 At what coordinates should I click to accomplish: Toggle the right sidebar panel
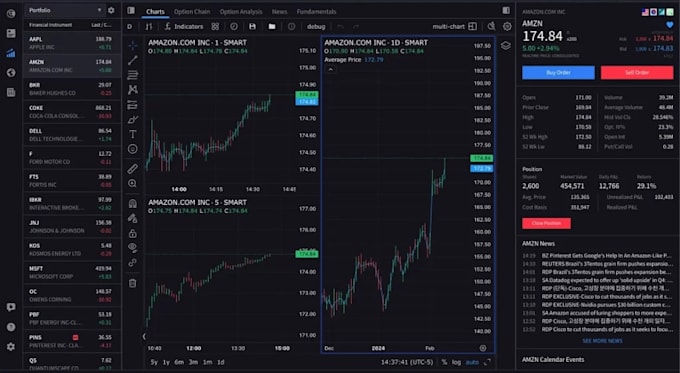pyautogui.click(x=506, y=10)
